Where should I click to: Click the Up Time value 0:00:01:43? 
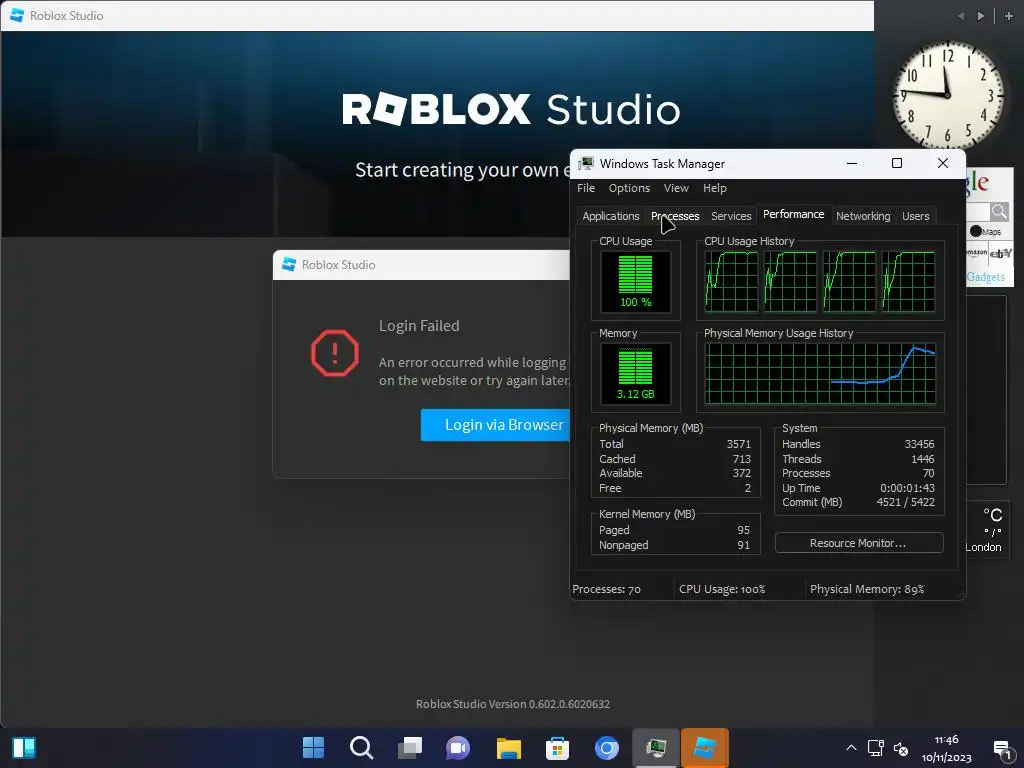point(907,488)
